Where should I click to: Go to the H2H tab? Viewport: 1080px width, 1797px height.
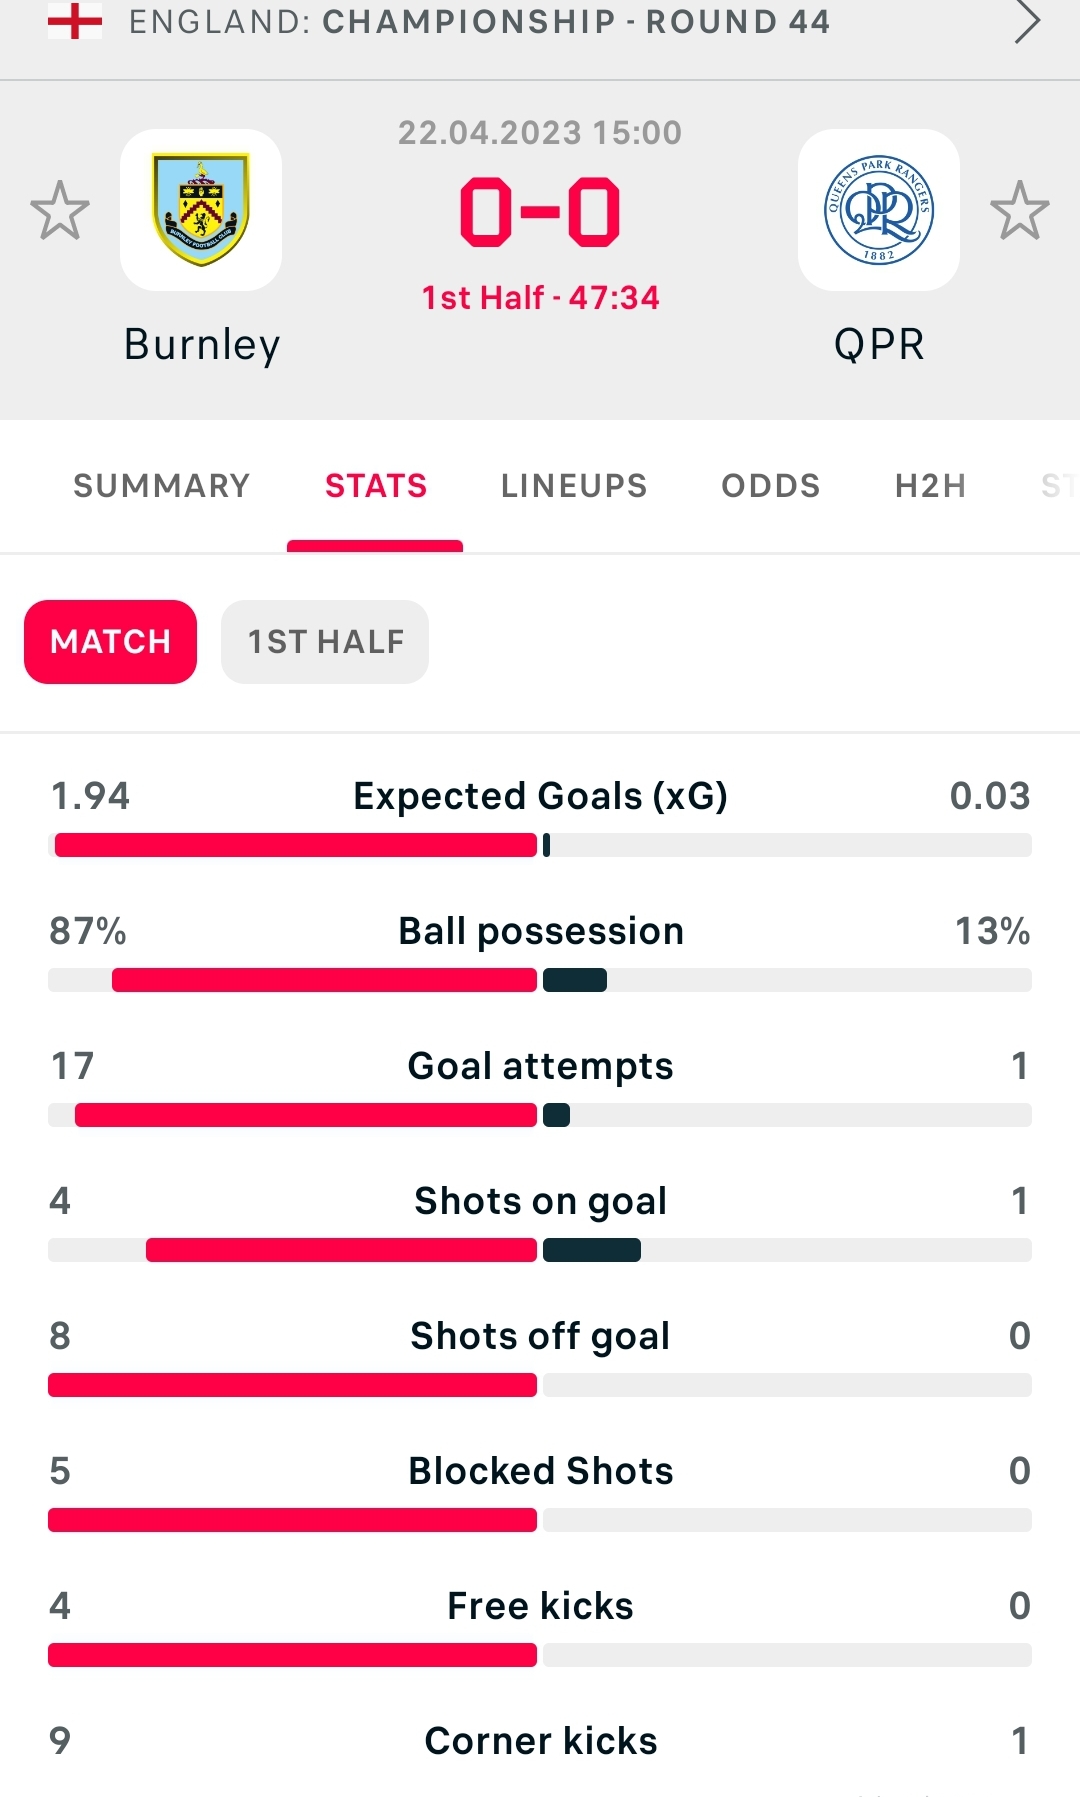(x=930, y=486)
